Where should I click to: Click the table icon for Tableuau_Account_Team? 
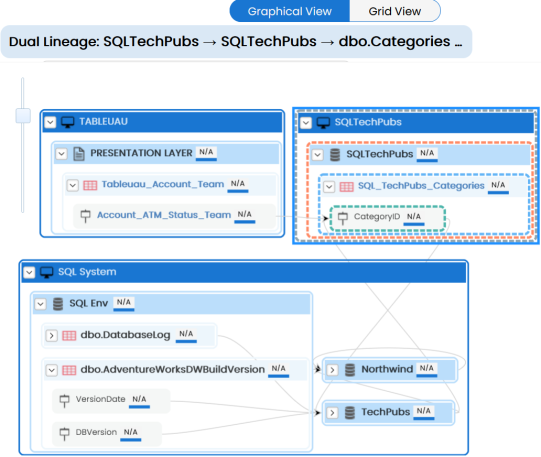pyautogui.click(x=90, y=186)
